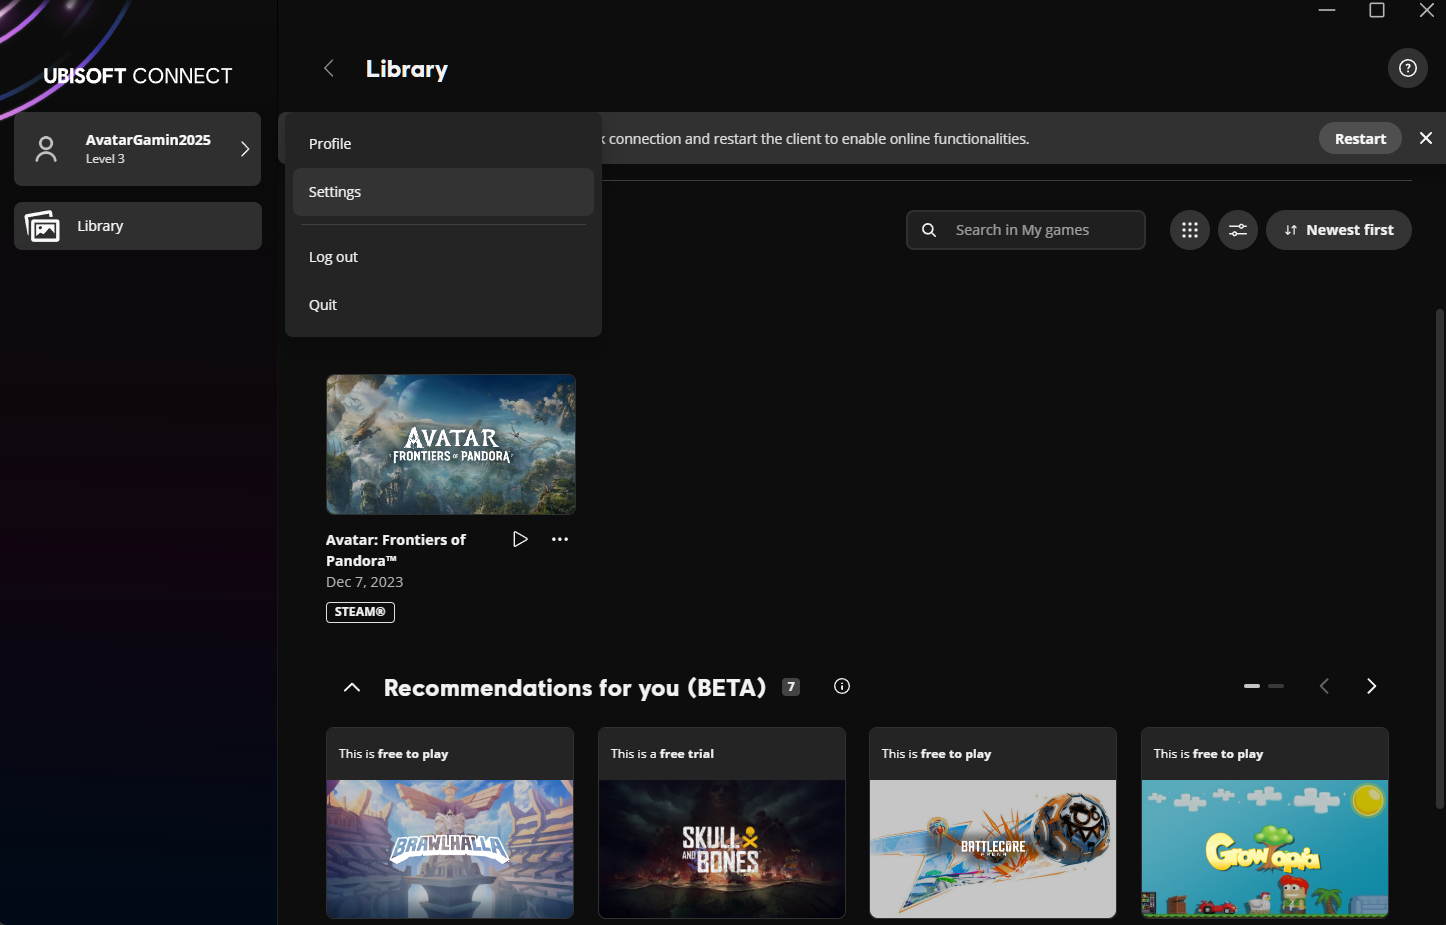
Task: Select first recommendations page indicator
Action: [x=1252, y=686]
